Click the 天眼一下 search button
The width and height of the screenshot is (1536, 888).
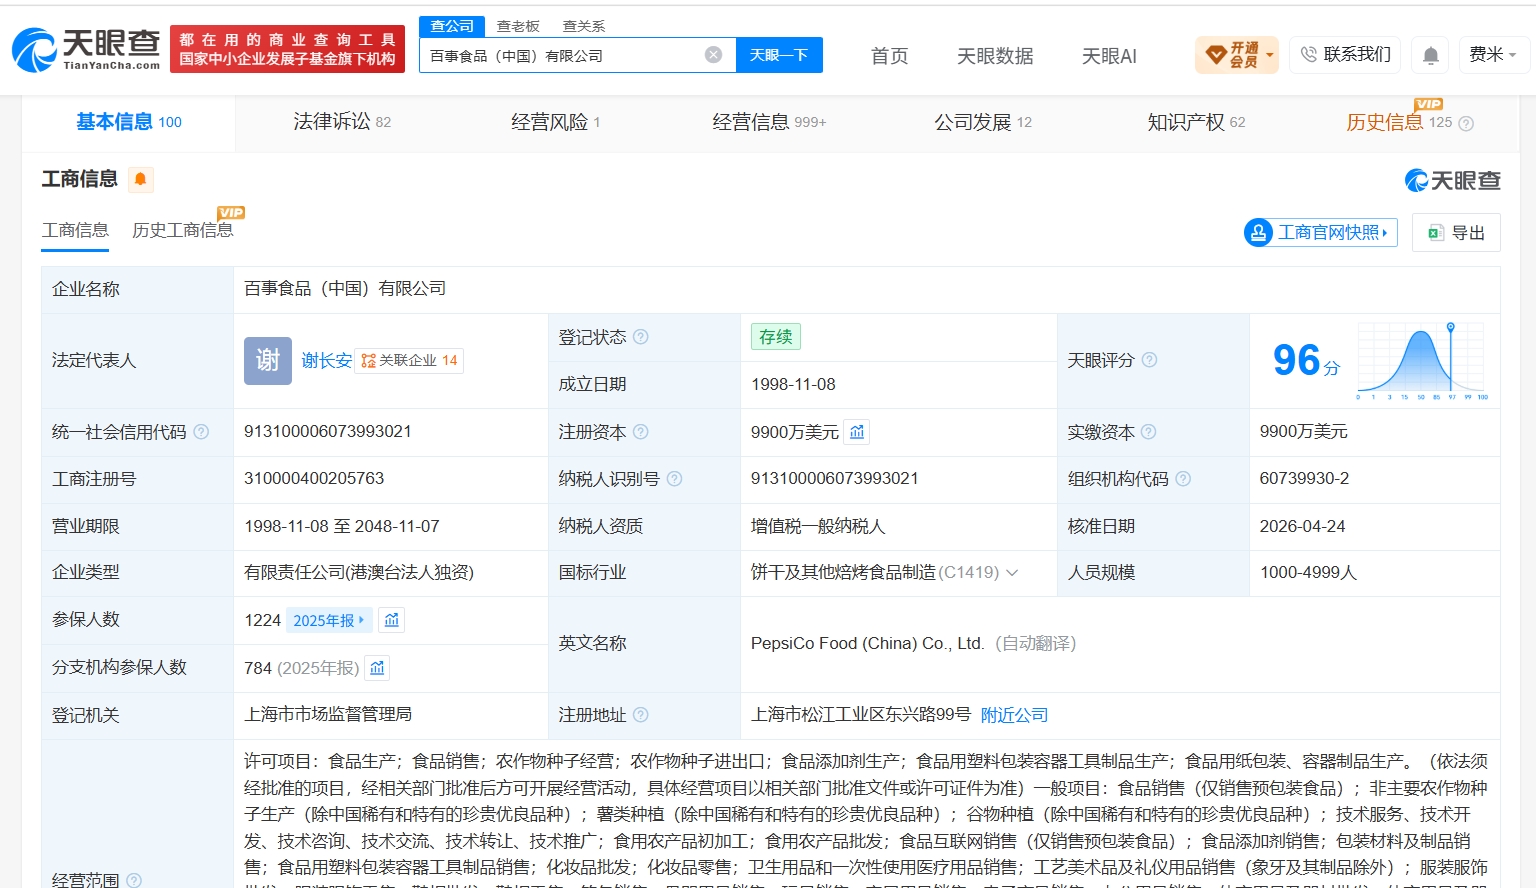779,55
